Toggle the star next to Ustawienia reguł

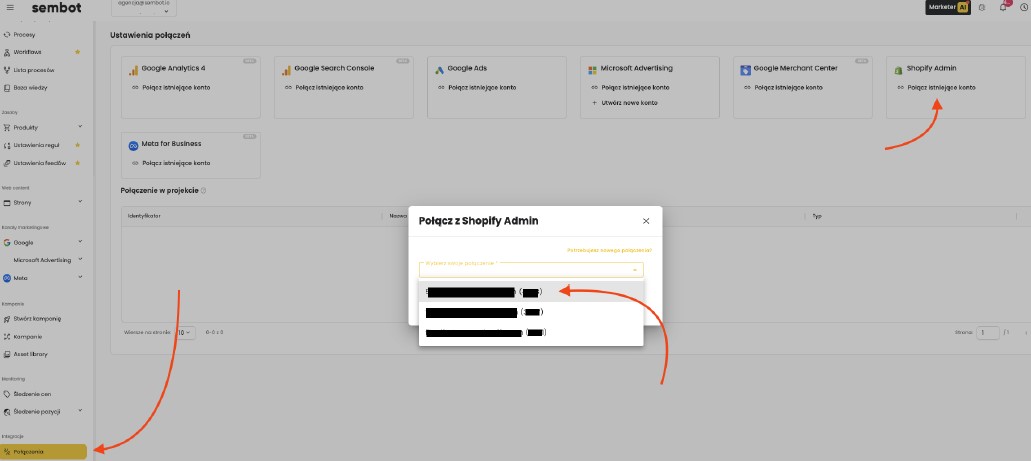click(x=78, y=145)
